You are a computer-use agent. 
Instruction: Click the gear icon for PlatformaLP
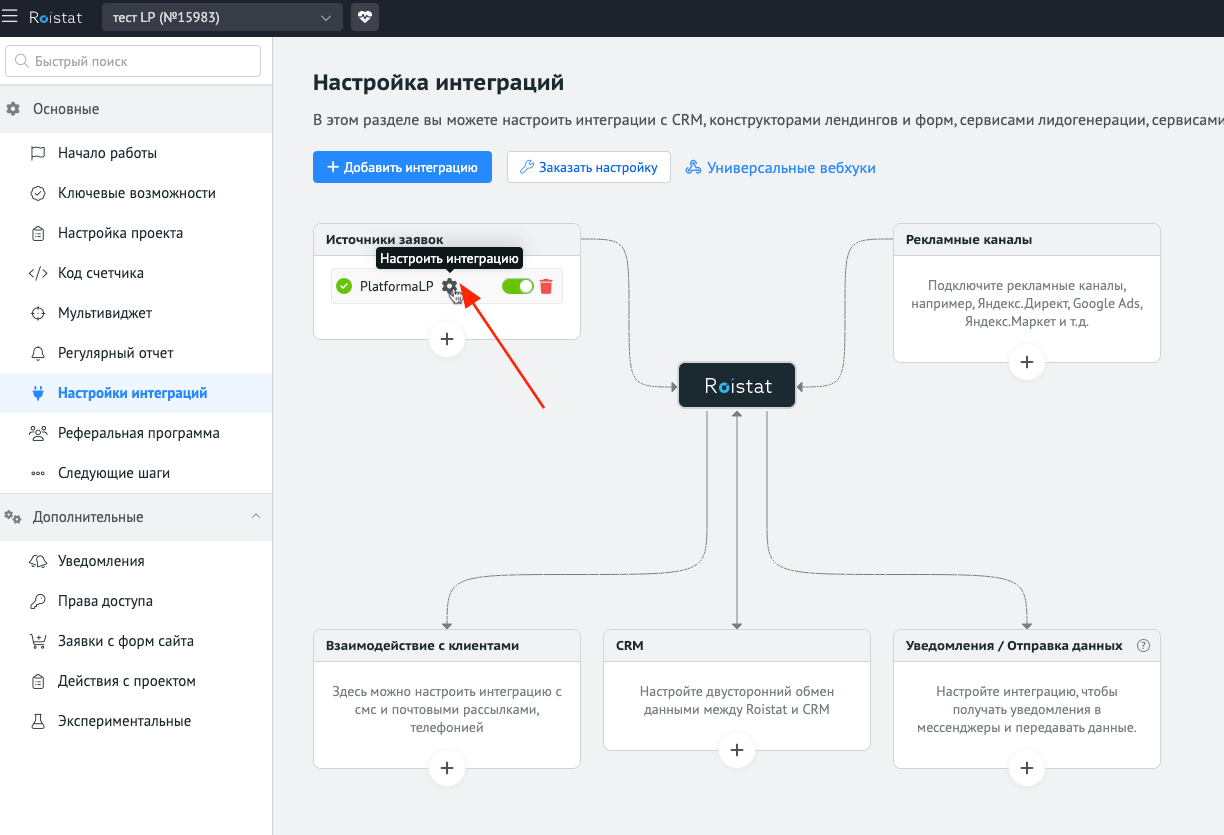(x=450, y=286)
